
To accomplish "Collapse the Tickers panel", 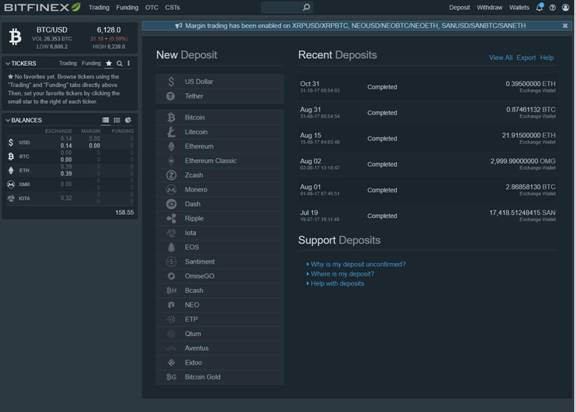I will (8, 64).
